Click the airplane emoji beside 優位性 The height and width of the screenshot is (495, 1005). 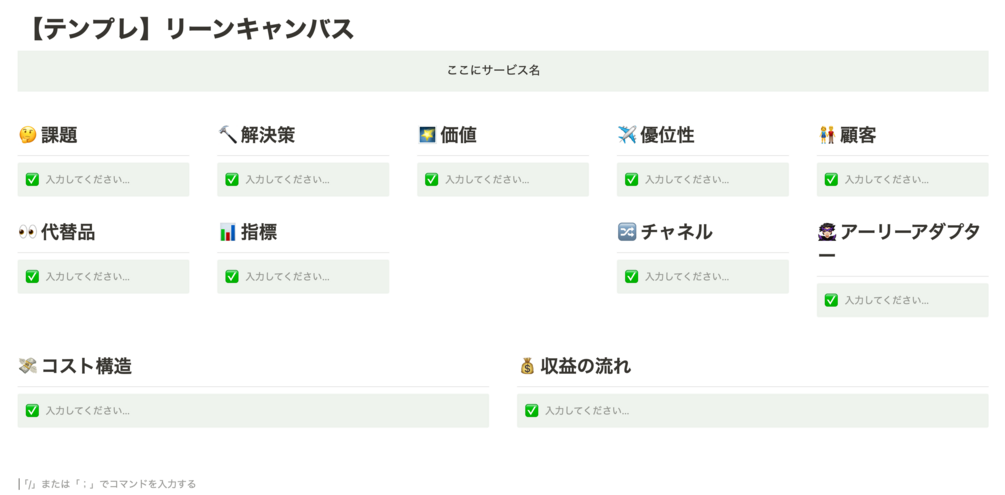click(x=627, y=135)
